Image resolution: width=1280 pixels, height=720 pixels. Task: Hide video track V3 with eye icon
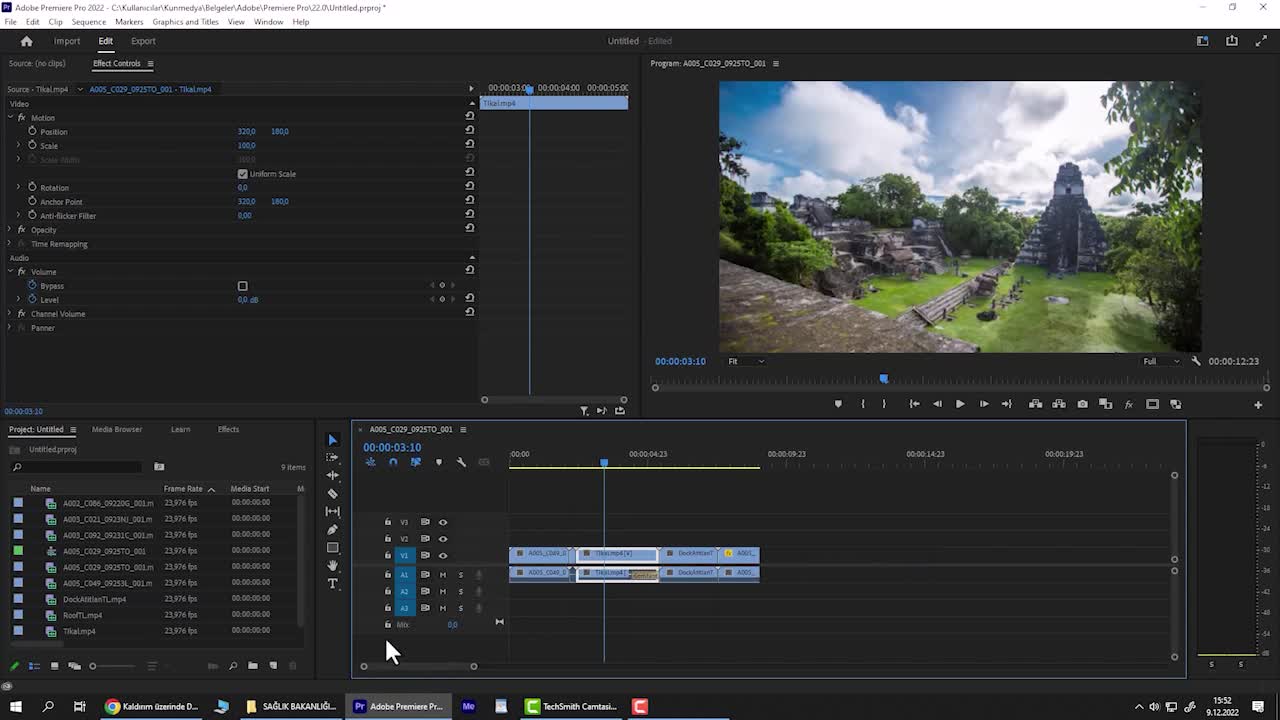[443, 522]
